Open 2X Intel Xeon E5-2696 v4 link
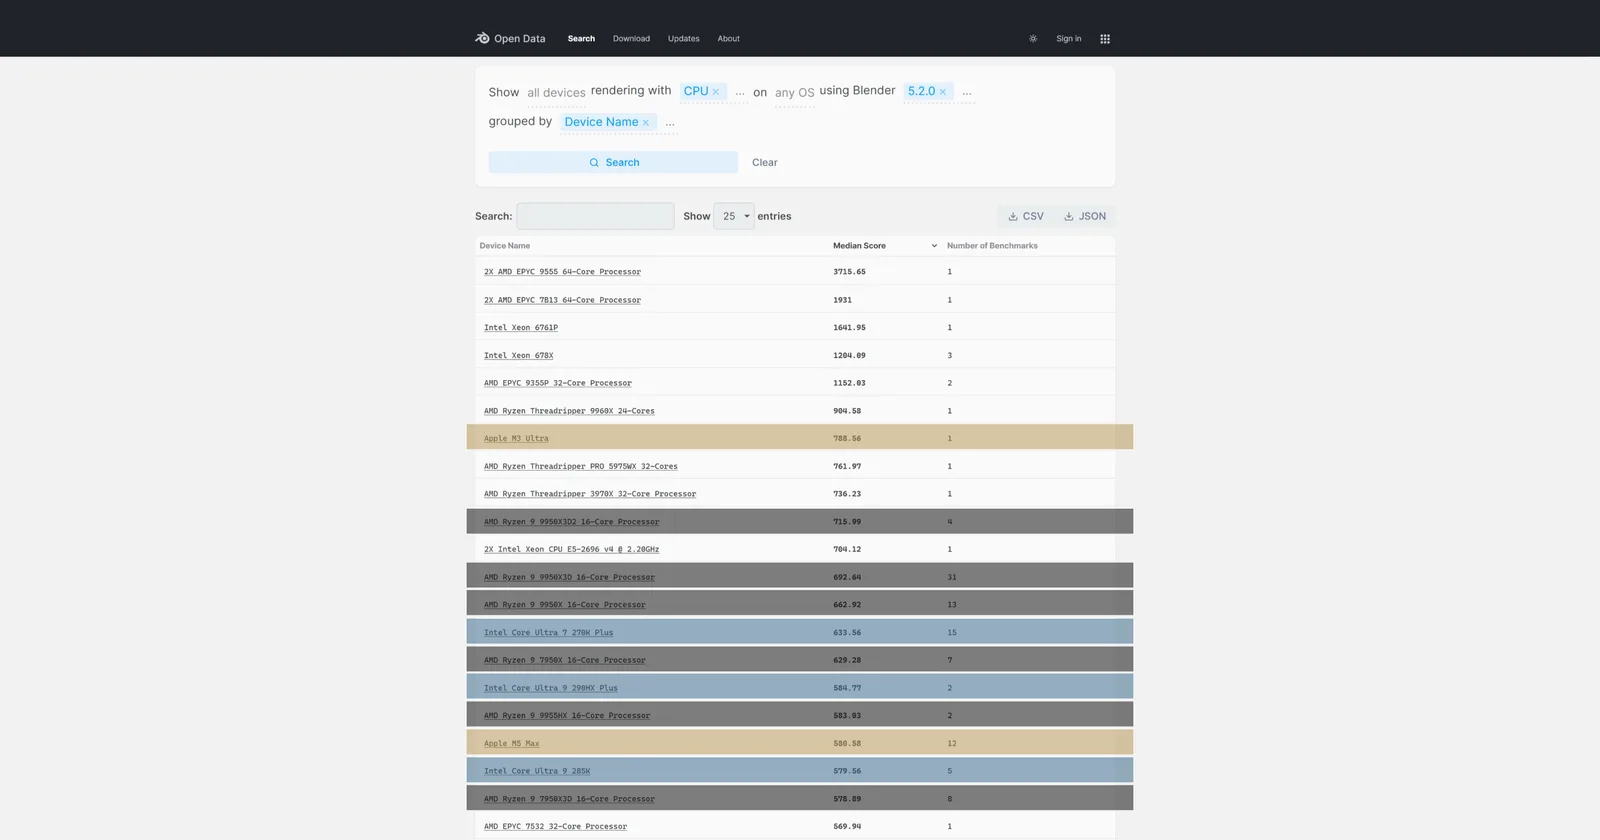1600x840 pixels. pyautogui.click(x=572, y=550)
